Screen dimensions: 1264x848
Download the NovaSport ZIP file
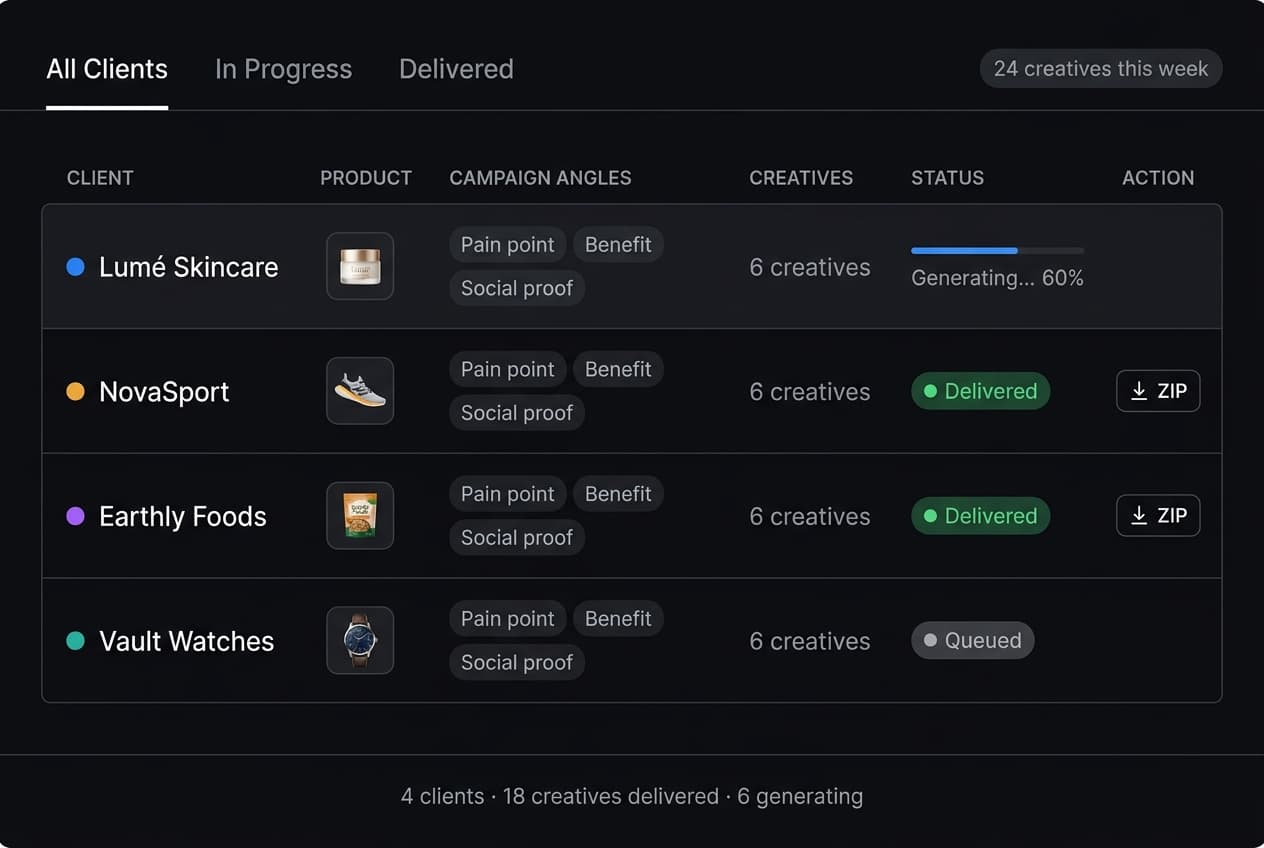tap(1158, 391)
